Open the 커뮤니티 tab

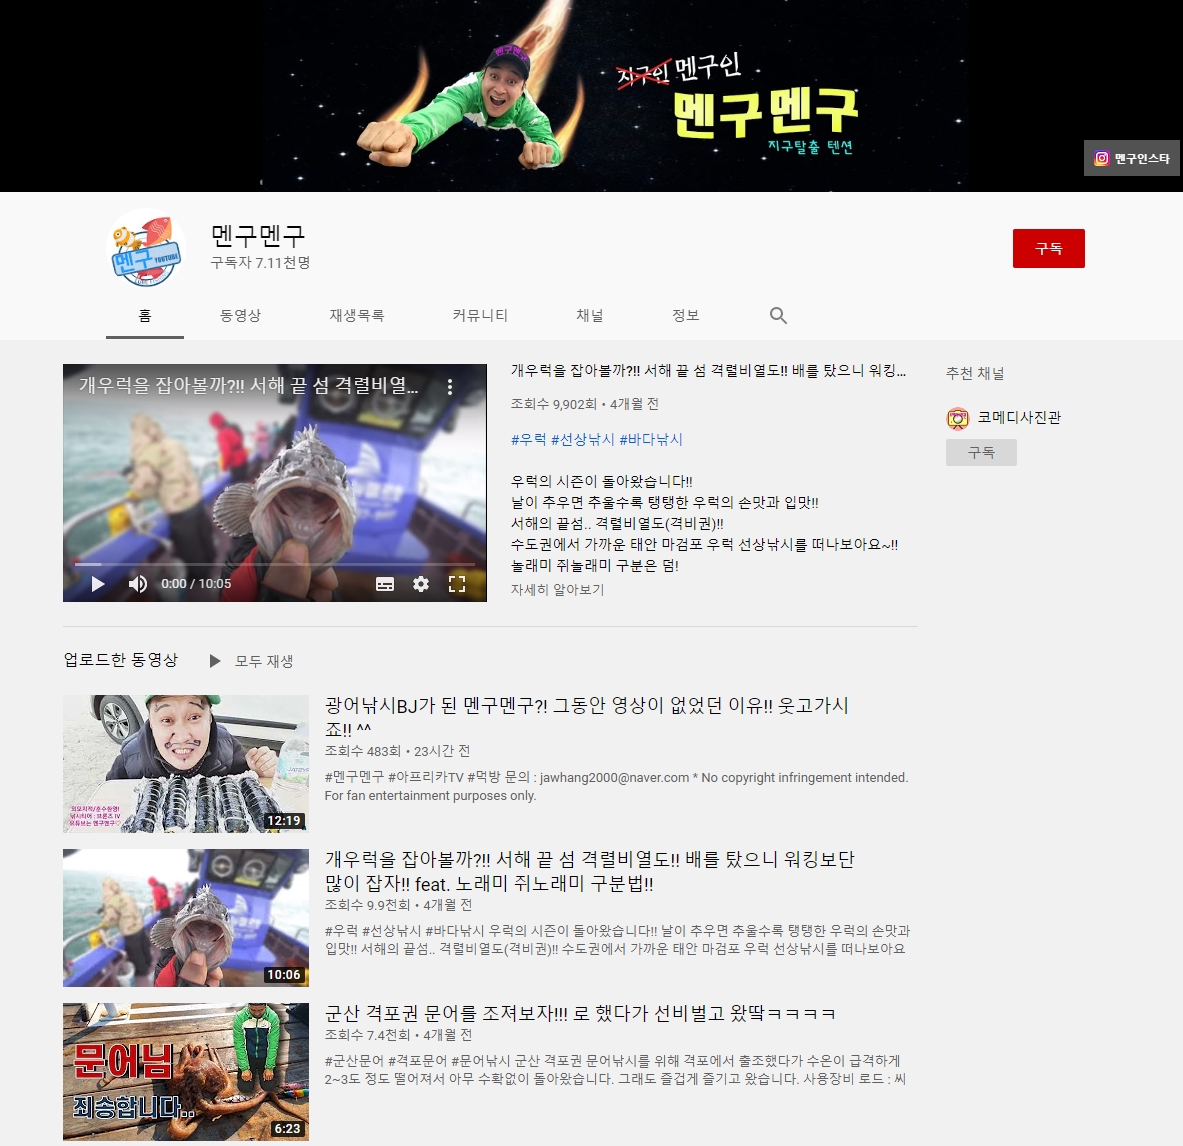(480, 316)
